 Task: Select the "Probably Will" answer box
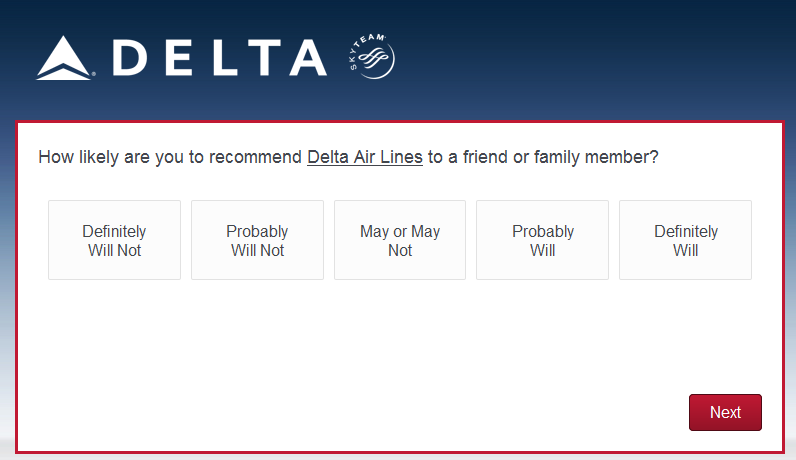click(x=543, y=240)
